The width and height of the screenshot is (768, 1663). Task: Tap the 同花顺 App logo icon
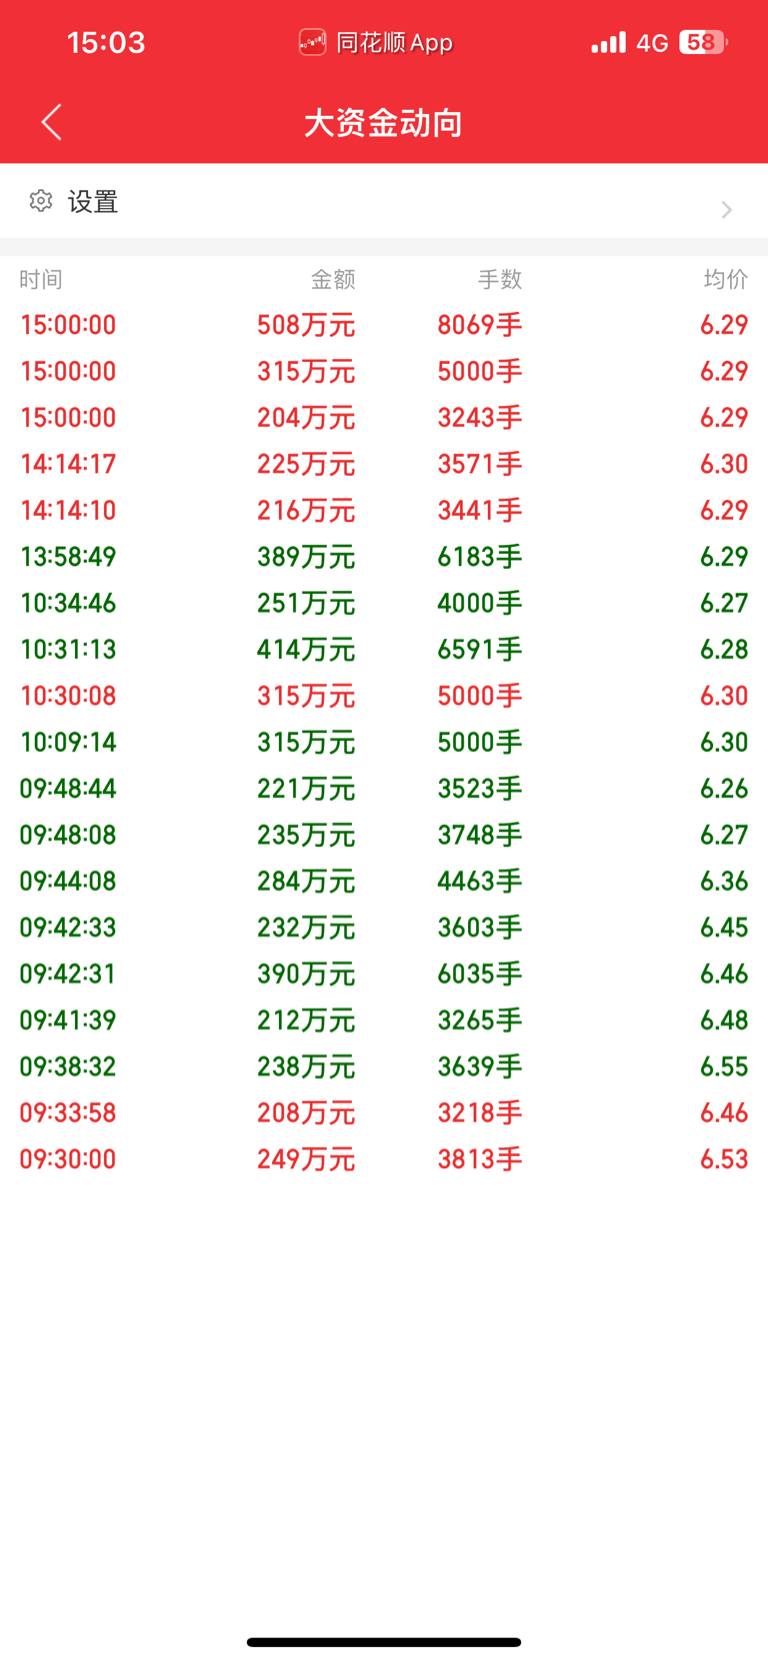click(x=312, y=42)
